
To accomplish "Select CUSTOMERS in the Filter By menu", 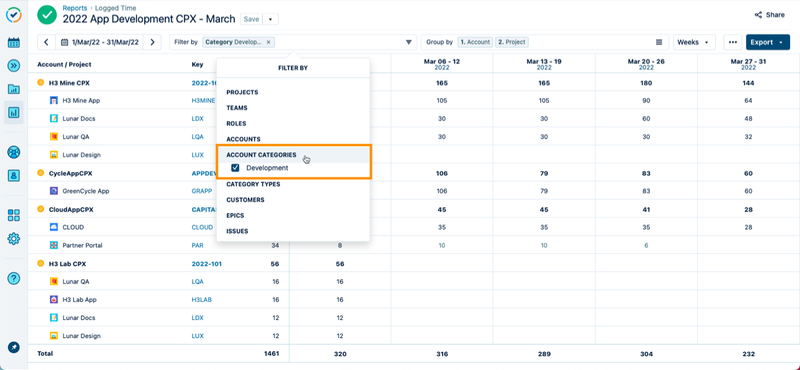I will pos(245,200).
